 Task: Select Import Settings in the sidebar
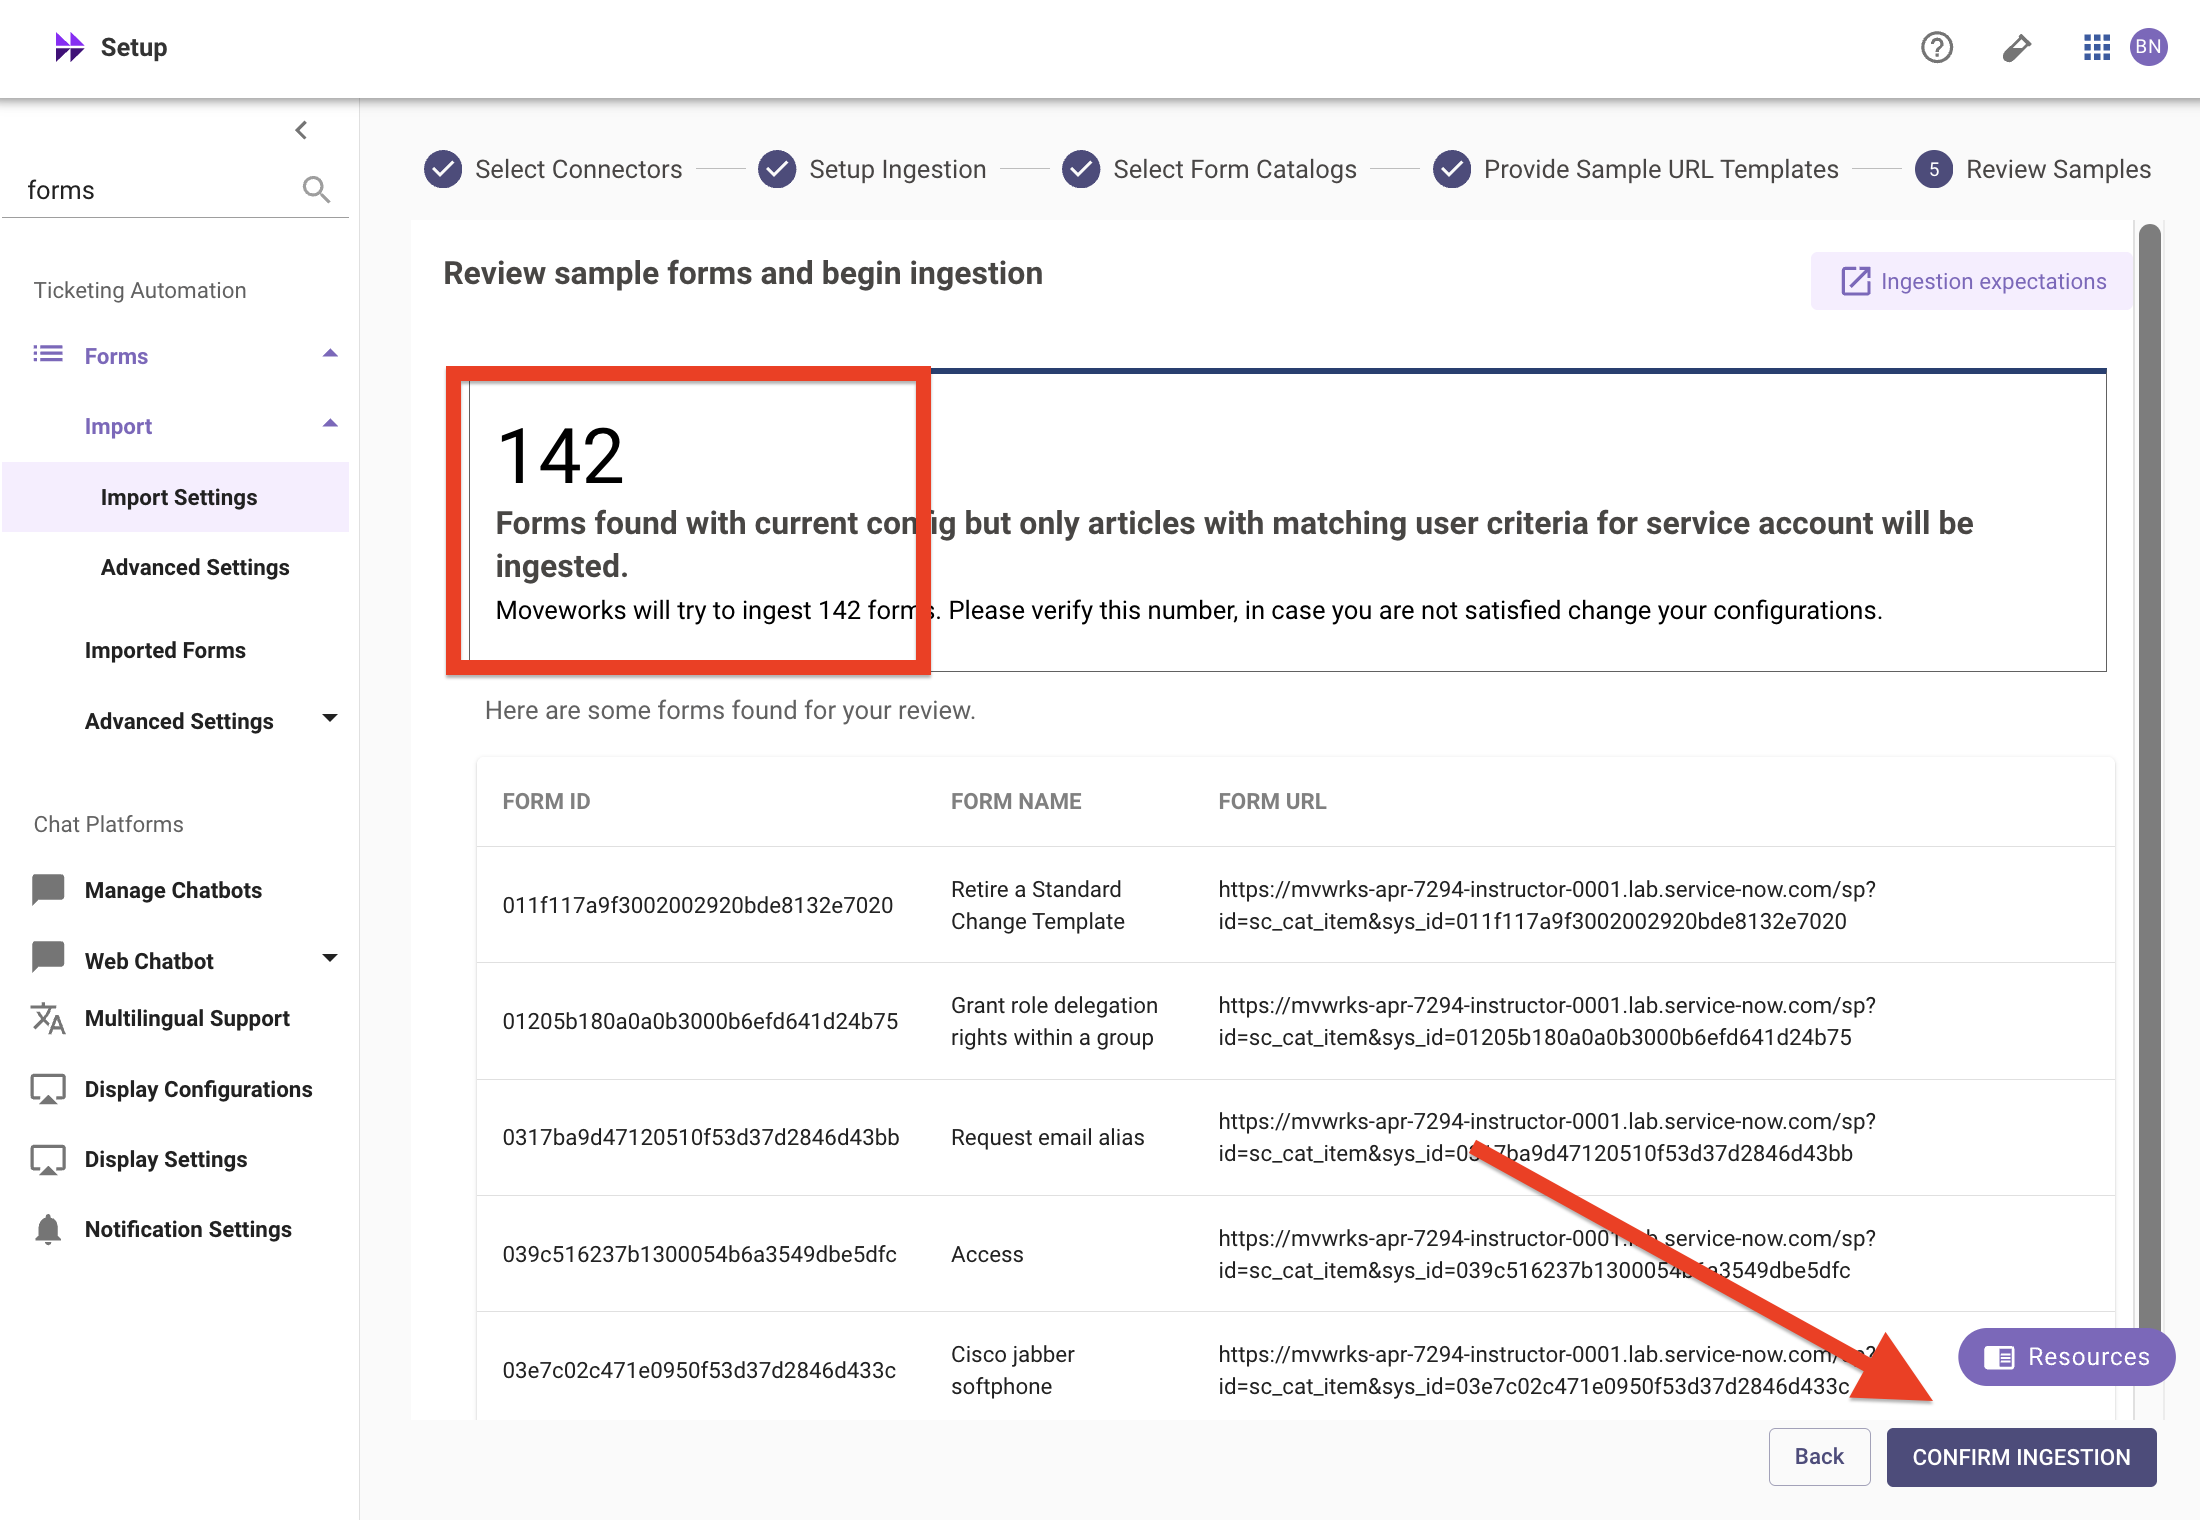click(176, 497)
